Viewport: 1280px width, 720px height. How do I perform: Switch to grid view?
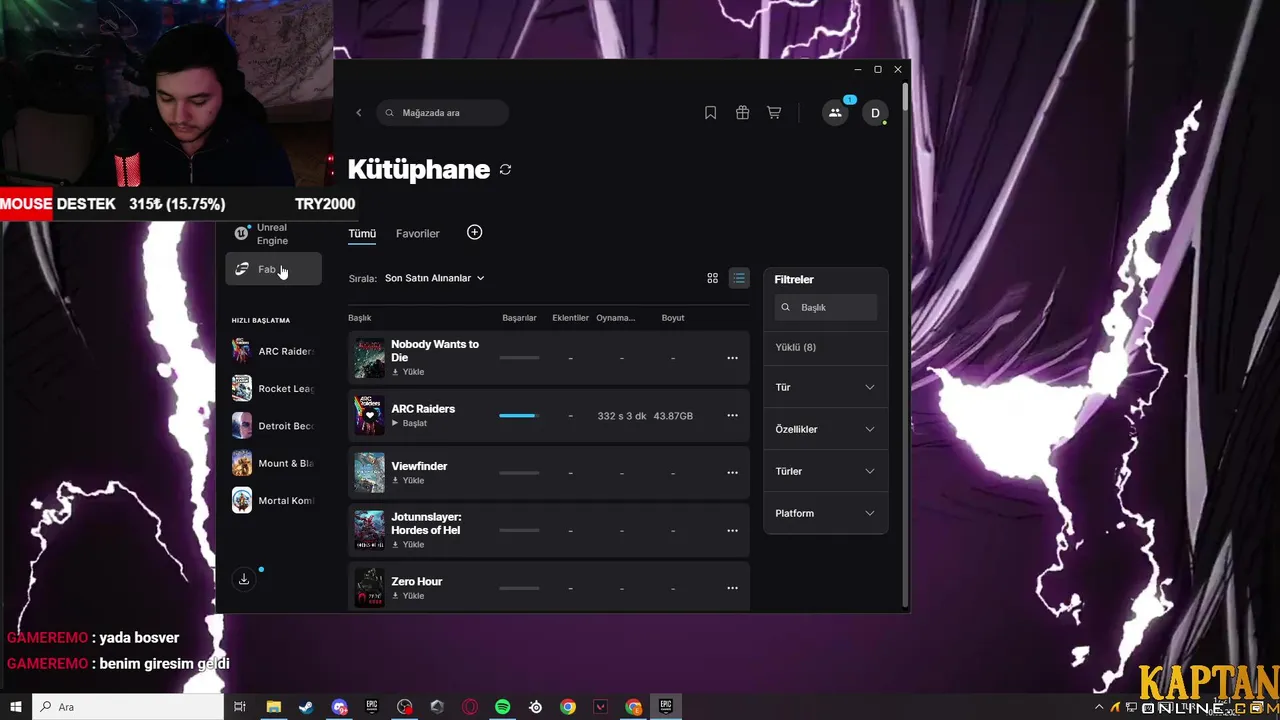712,278
